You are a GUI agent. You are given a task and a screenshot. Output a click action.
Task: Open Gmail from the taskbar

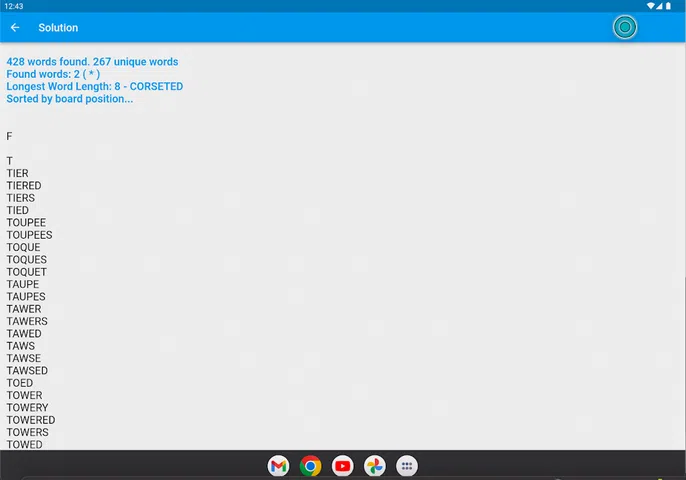click(x=278, y=466)
